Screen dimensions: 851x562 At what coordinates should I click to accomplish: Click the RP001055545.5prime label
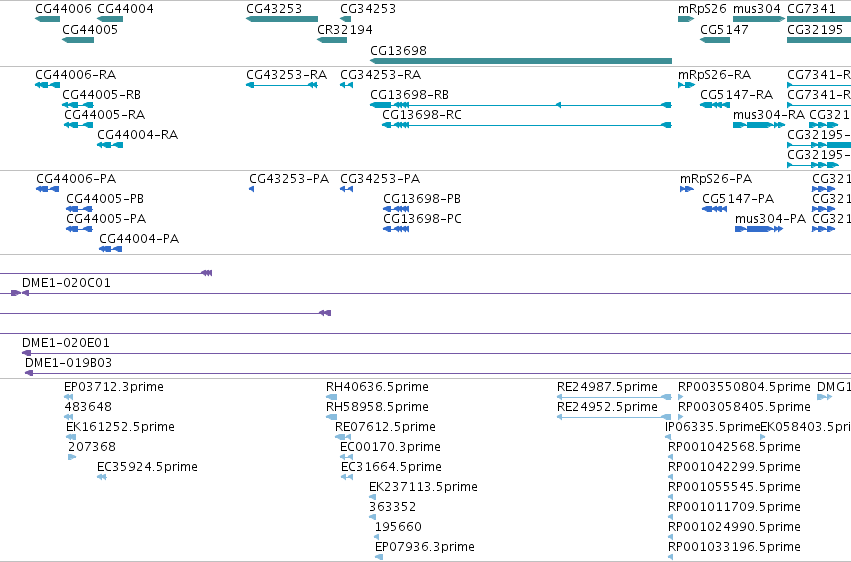tap(735, 487)
